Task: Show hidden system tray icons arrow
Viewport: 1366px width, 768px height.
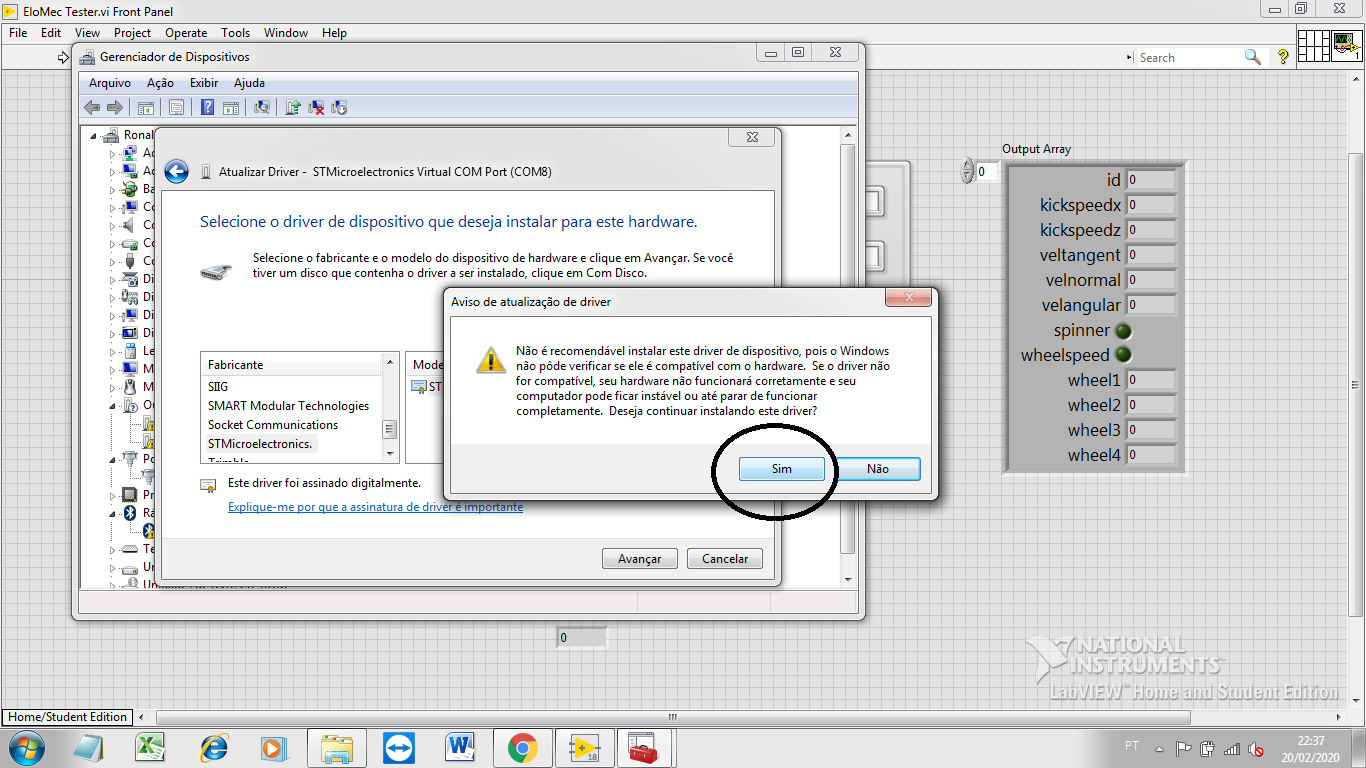Action: [x=1159, y=748]
